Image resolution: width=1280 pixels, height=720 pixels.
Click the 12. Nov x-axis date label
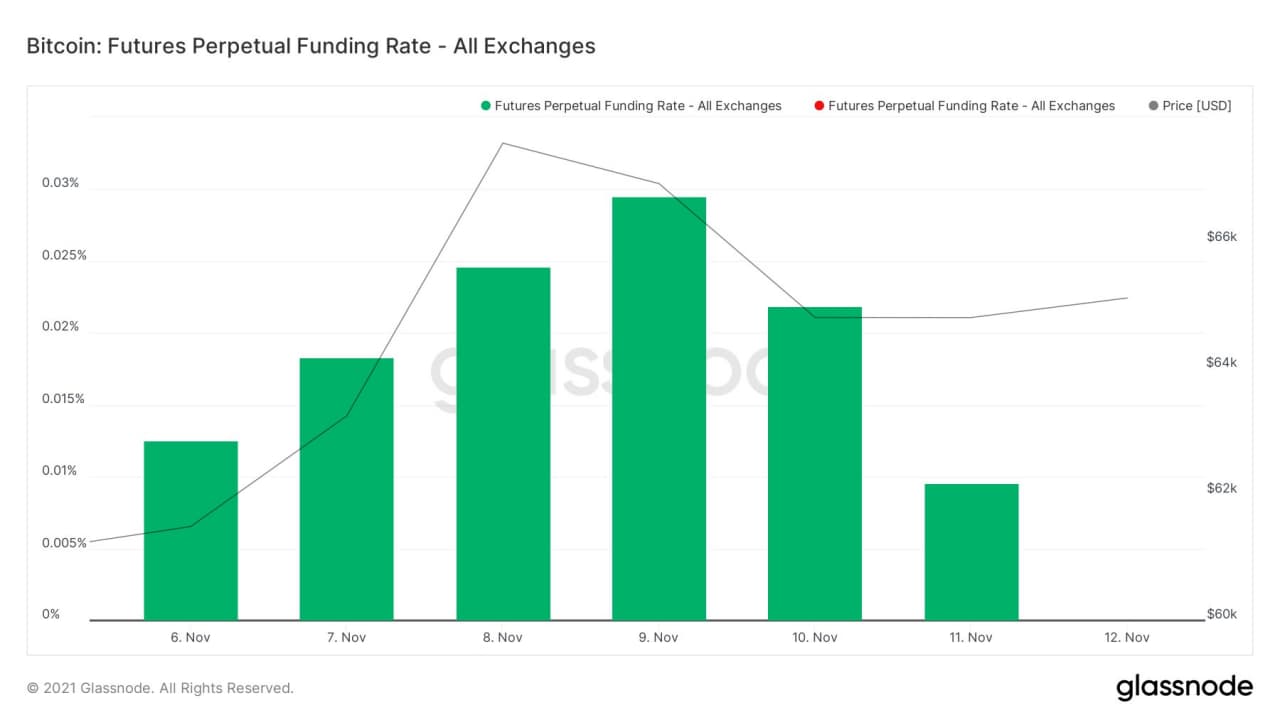1127,637
